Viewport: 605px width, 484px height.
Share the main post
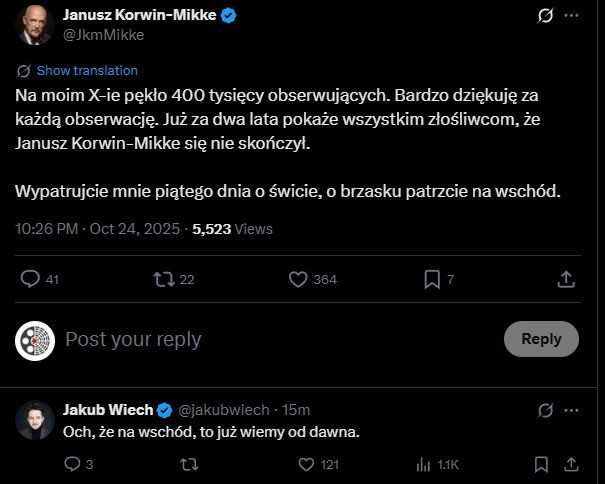click(x=566, y=279)
